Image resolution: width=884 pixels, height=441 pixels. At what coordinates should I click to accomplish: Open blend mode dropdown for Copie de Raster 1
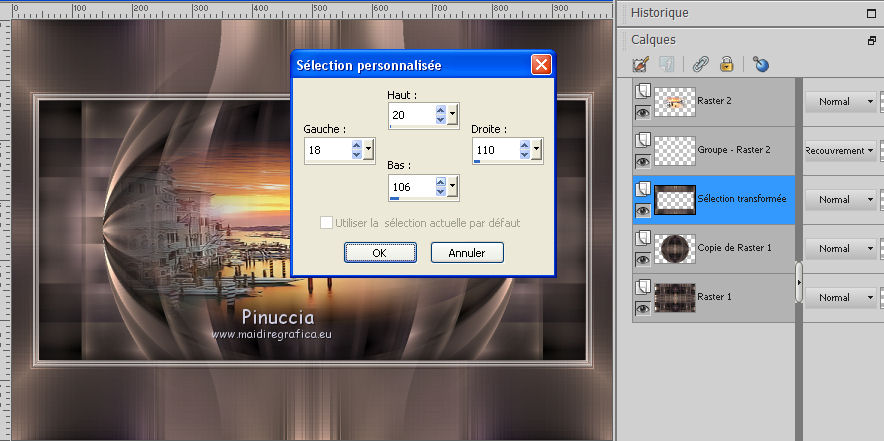click(840, 249)
